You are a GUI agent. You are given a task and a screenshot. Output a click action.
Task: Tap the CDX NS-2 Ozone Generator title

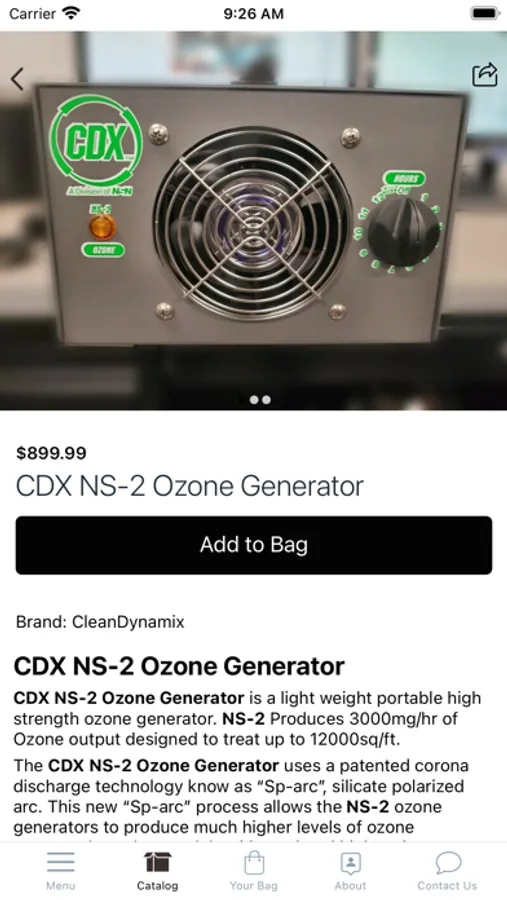pyautogui.click(x=189, y=486)
